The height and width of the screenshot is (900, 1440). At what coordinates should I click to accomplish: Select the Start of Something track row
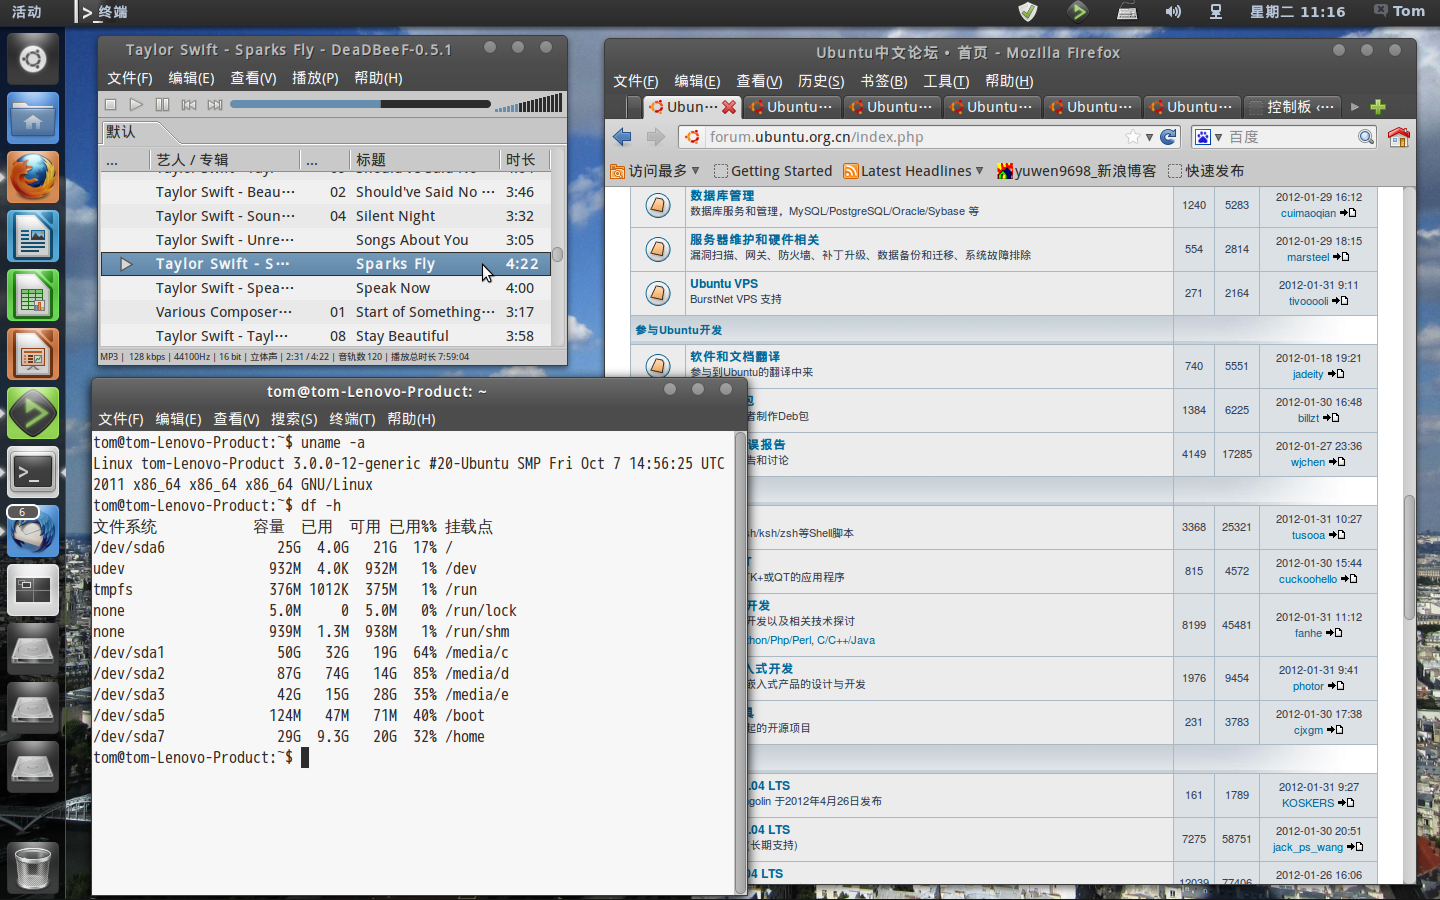click(325, 312)
